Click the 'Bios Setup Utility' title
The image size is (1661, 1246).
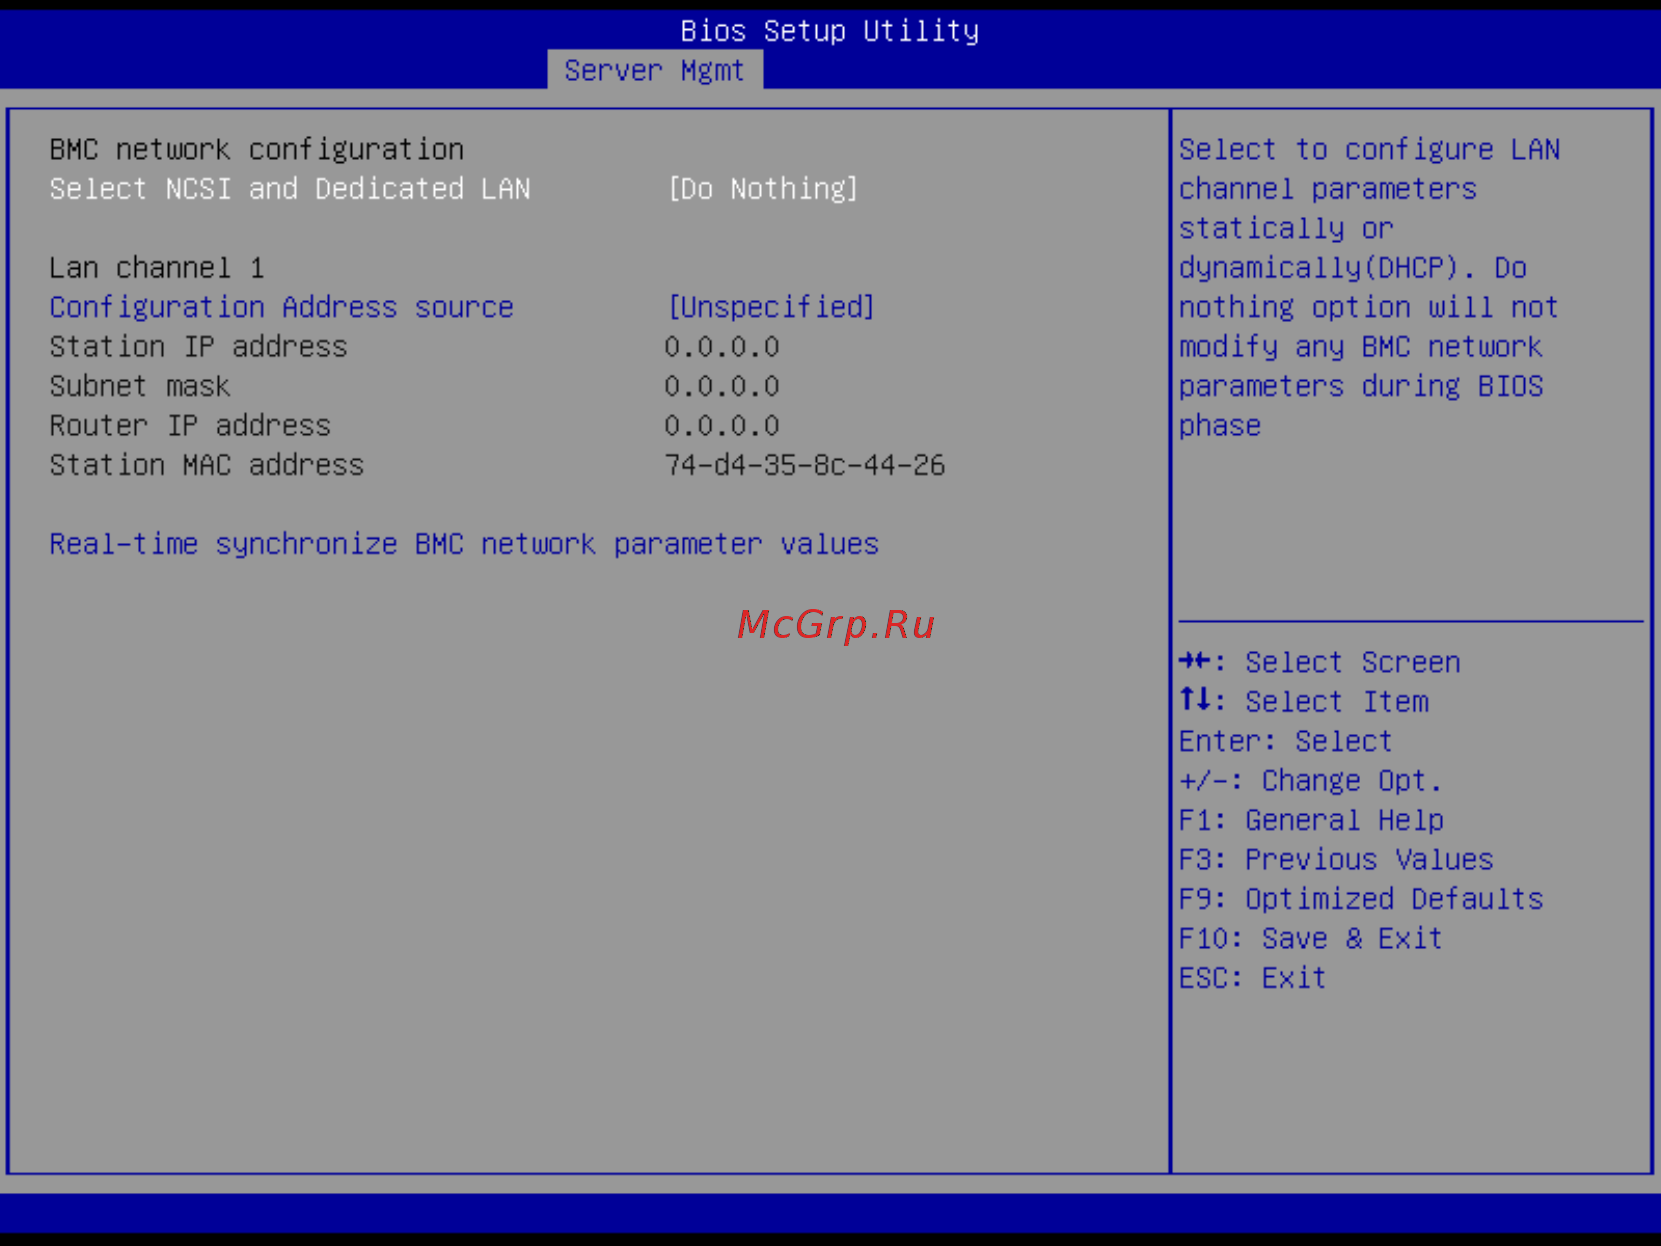point(830,31)
